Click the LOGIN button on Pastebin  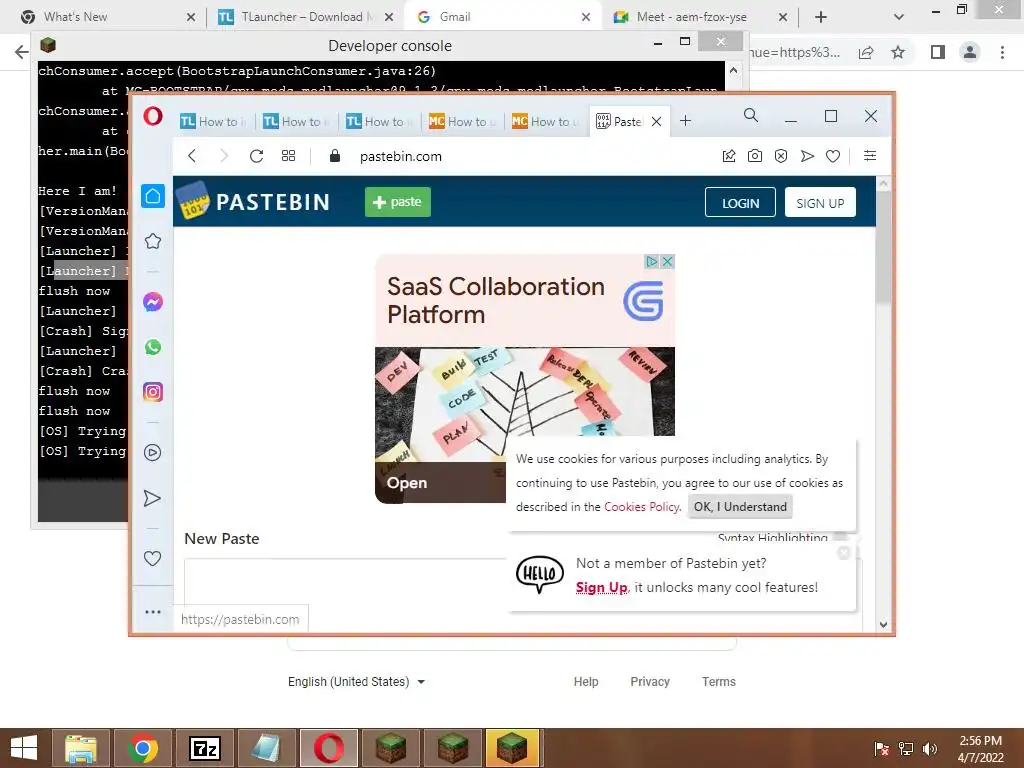coord(740,202)
